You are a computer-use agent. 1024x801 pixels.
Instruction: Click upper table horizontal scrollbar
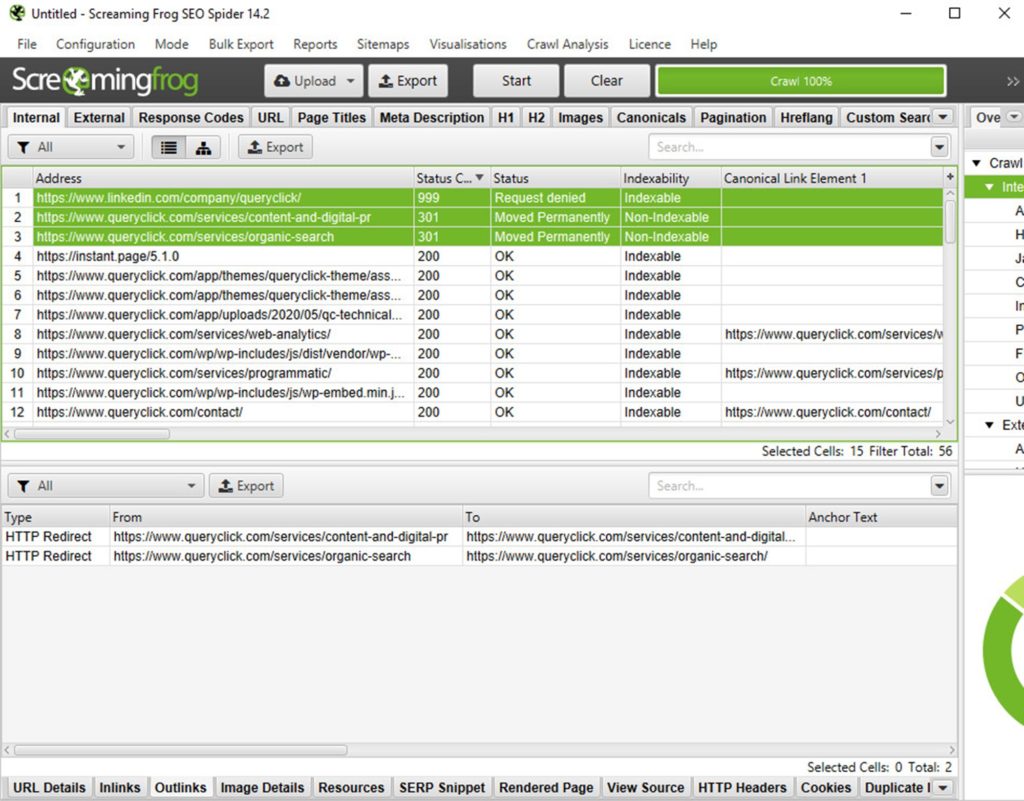click(x=92, y=434)
